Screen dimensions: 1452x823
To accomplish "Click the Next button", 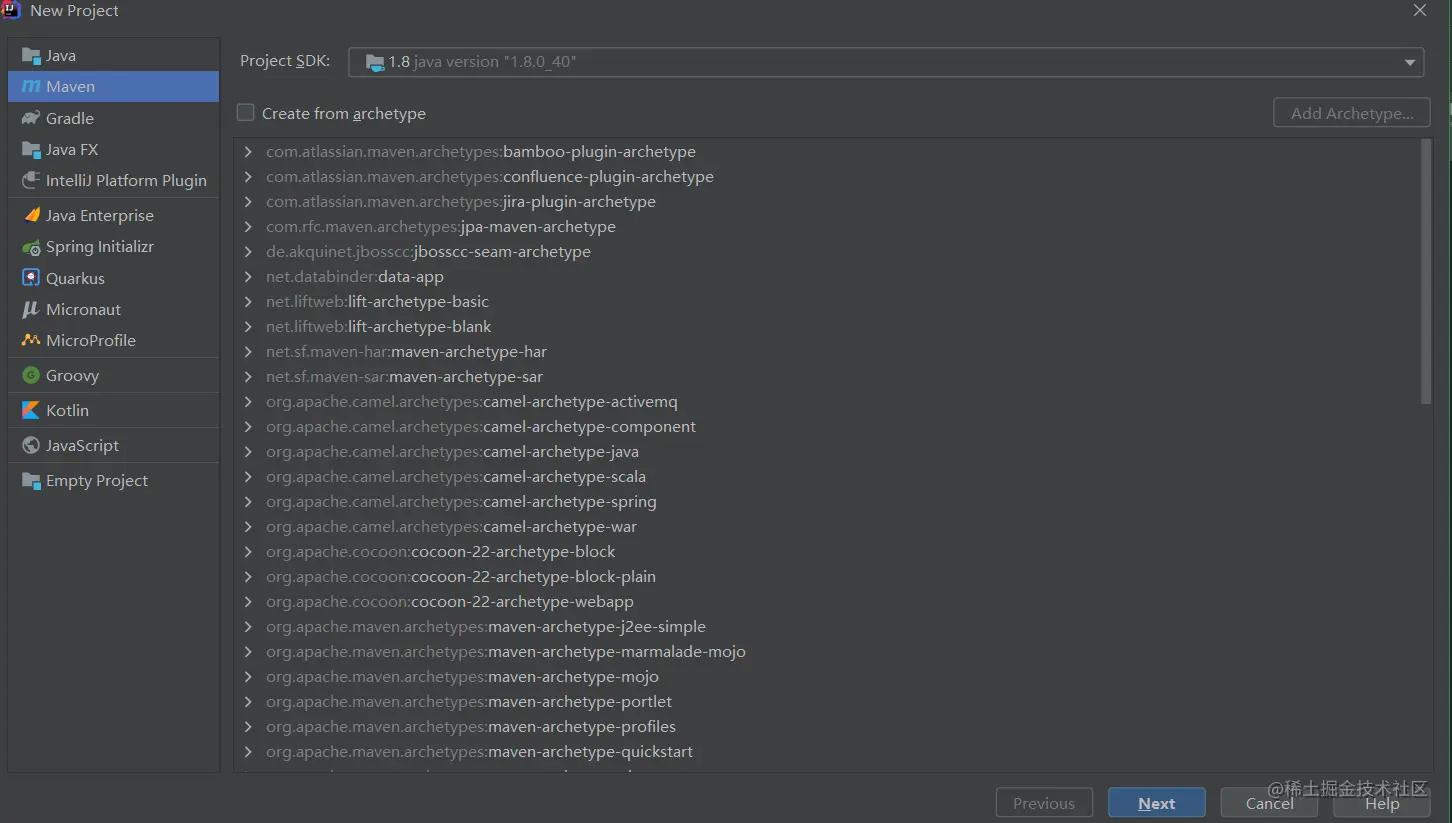I will point(1156,803).
